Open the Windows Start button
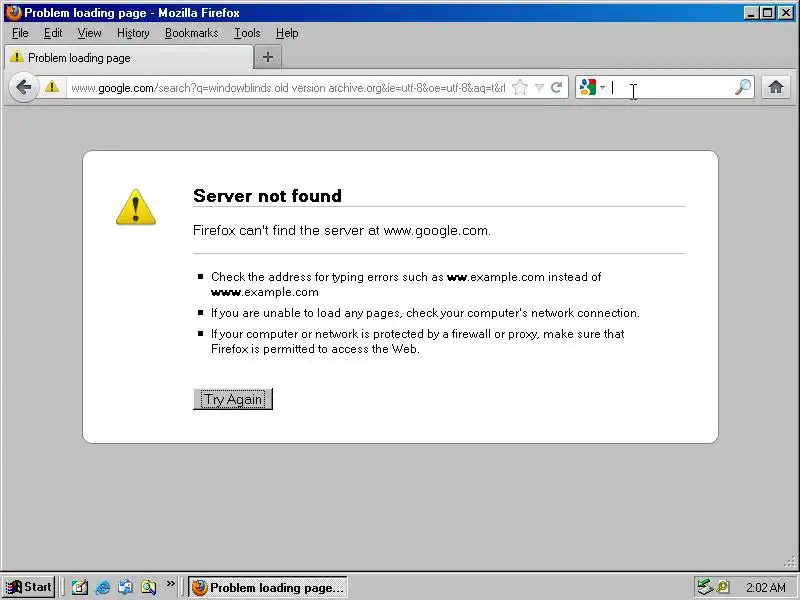This screenshot has height=600, width=800. 29,587
